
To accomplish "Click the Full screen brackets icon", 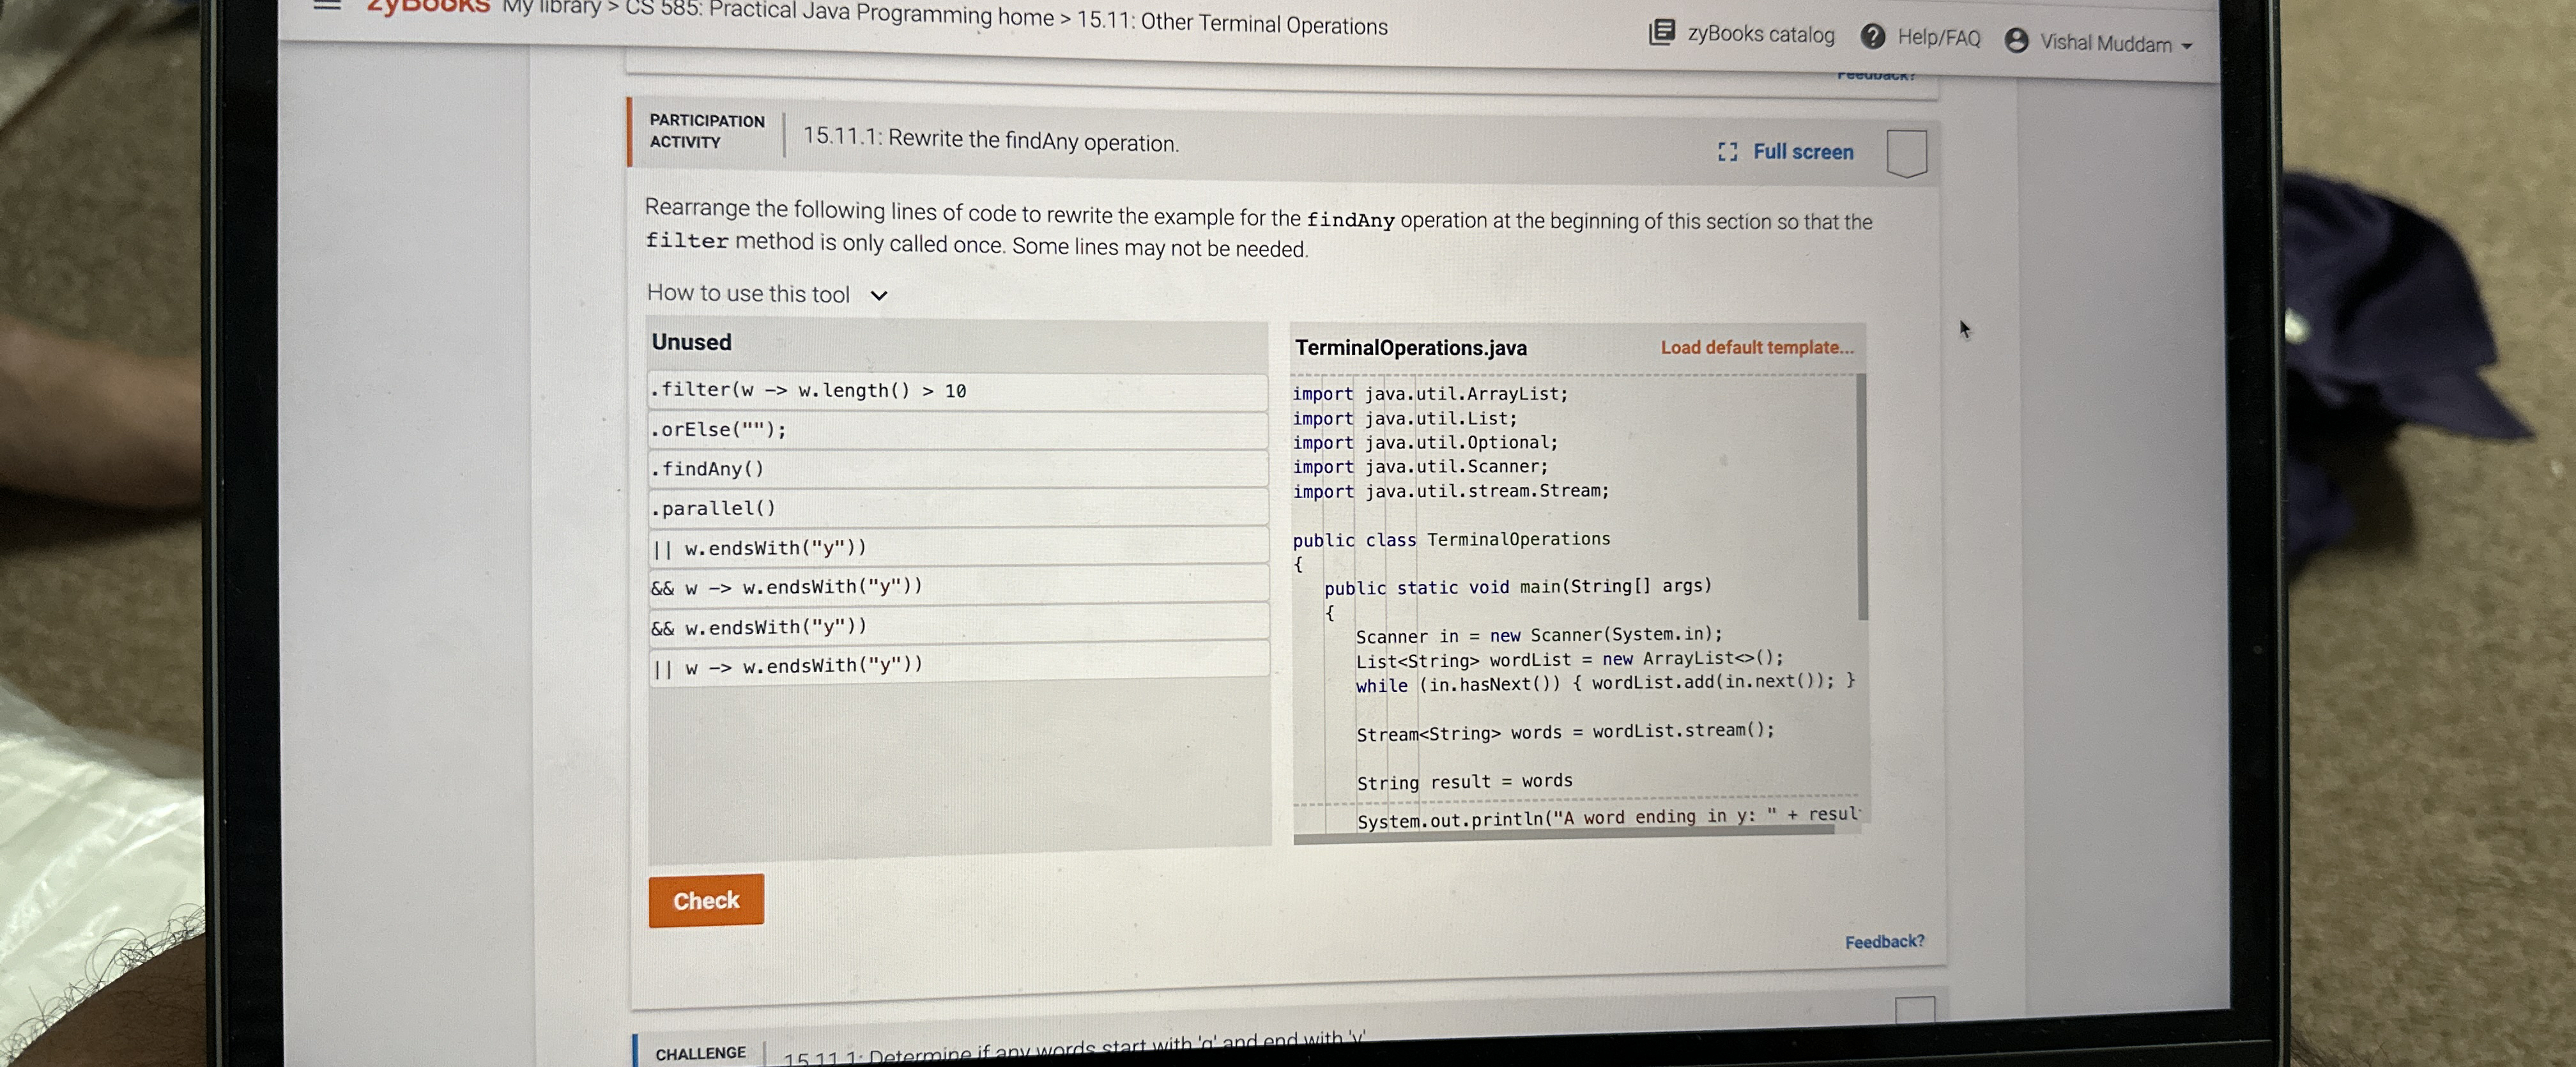I will (1727, 152).
